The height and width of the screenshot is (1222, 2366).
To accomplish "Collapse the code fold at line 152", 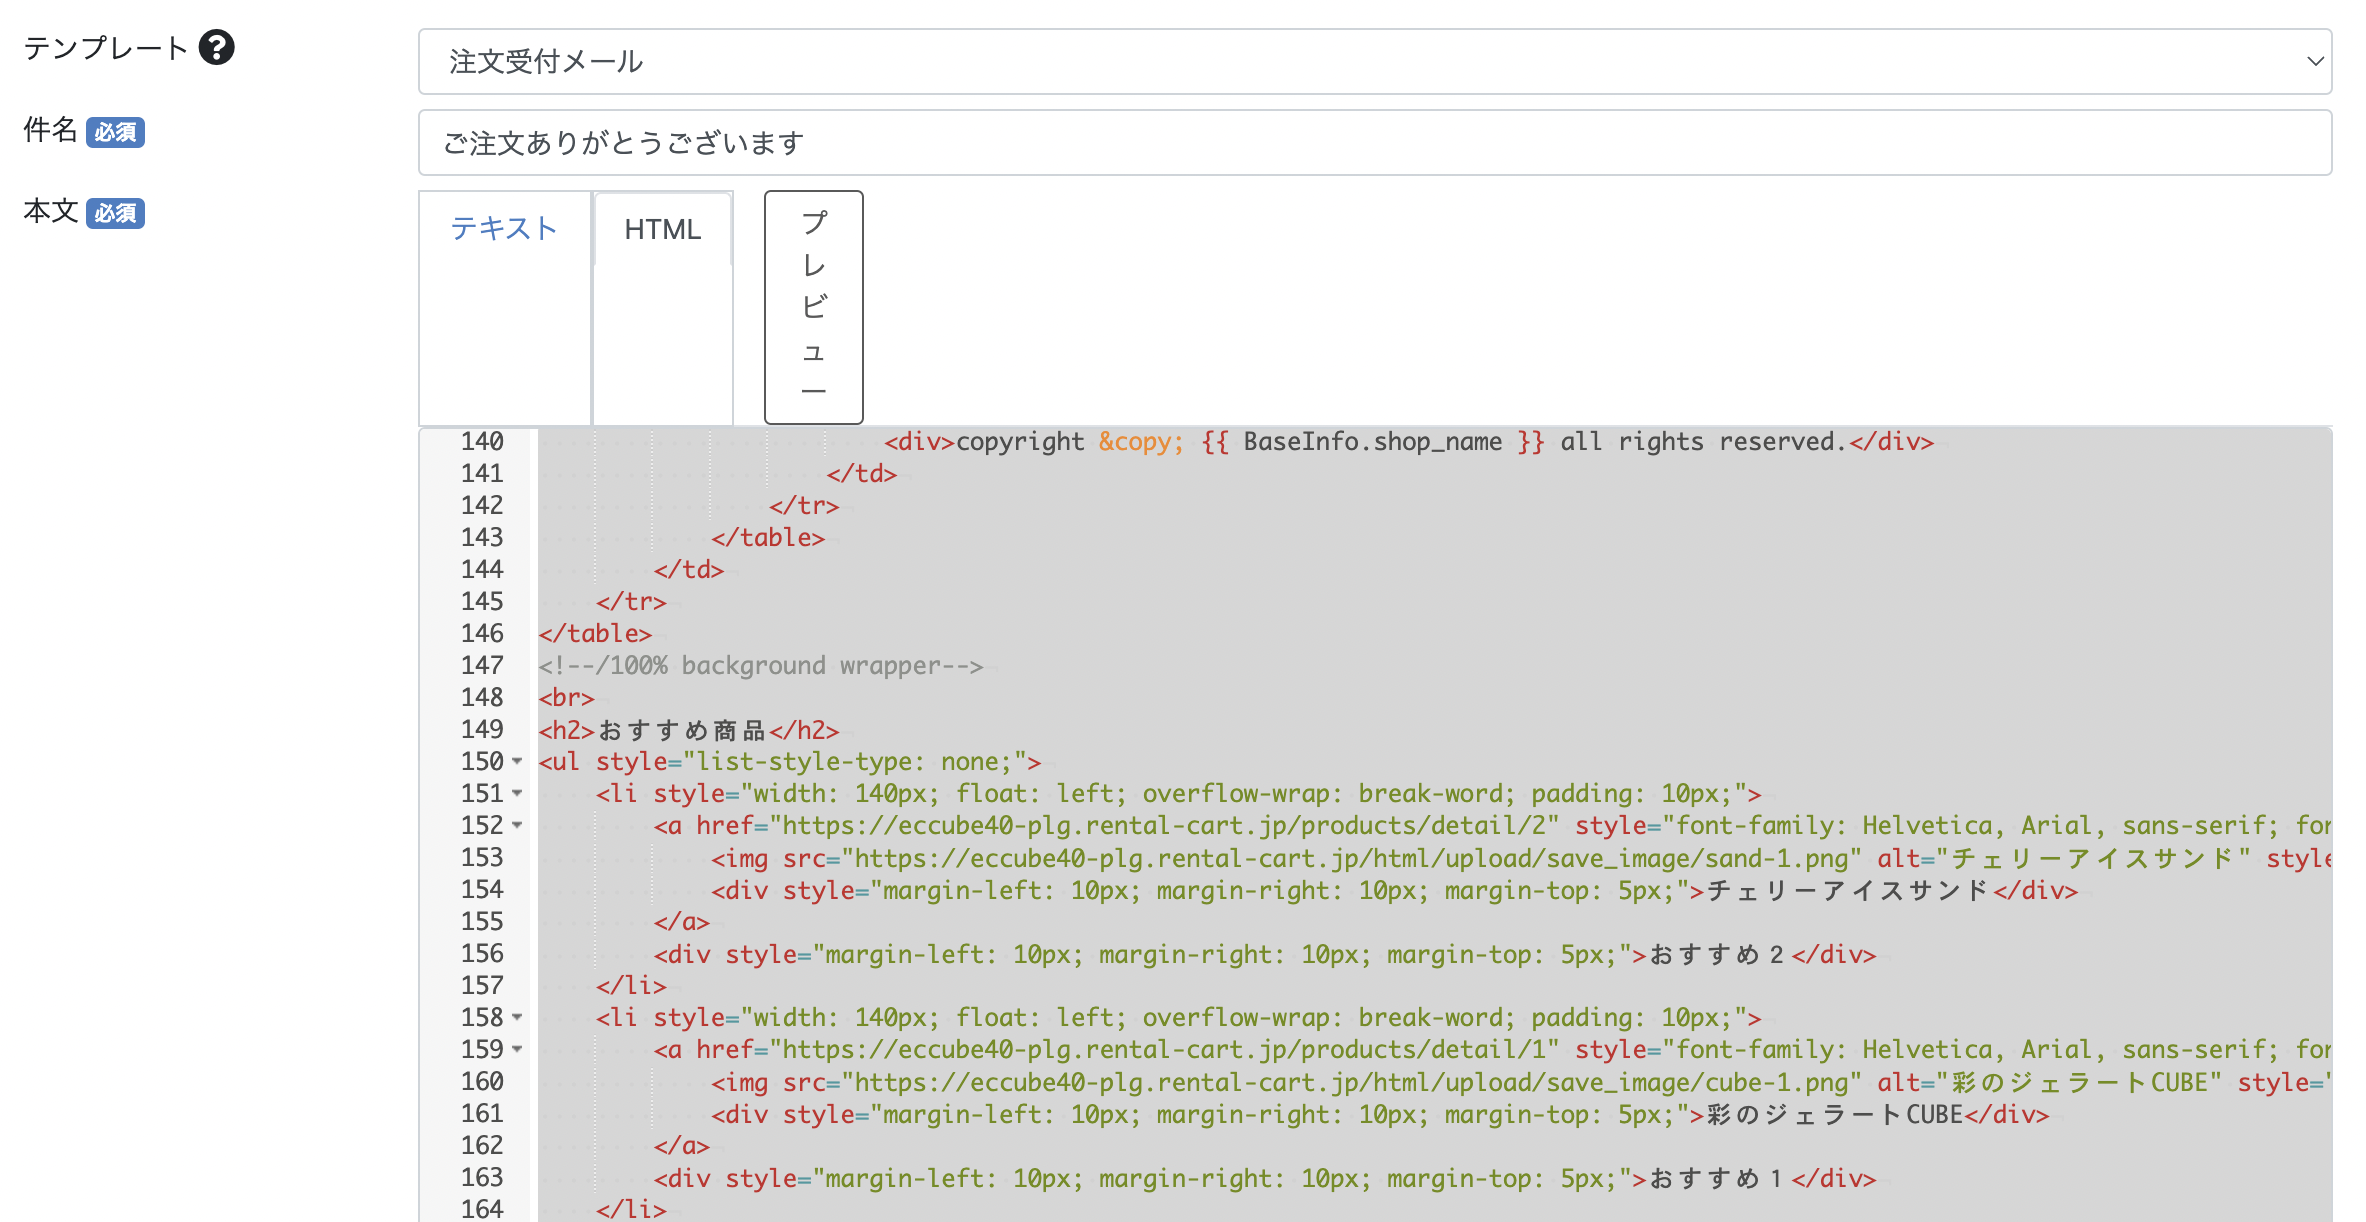I will click(517, 826).
